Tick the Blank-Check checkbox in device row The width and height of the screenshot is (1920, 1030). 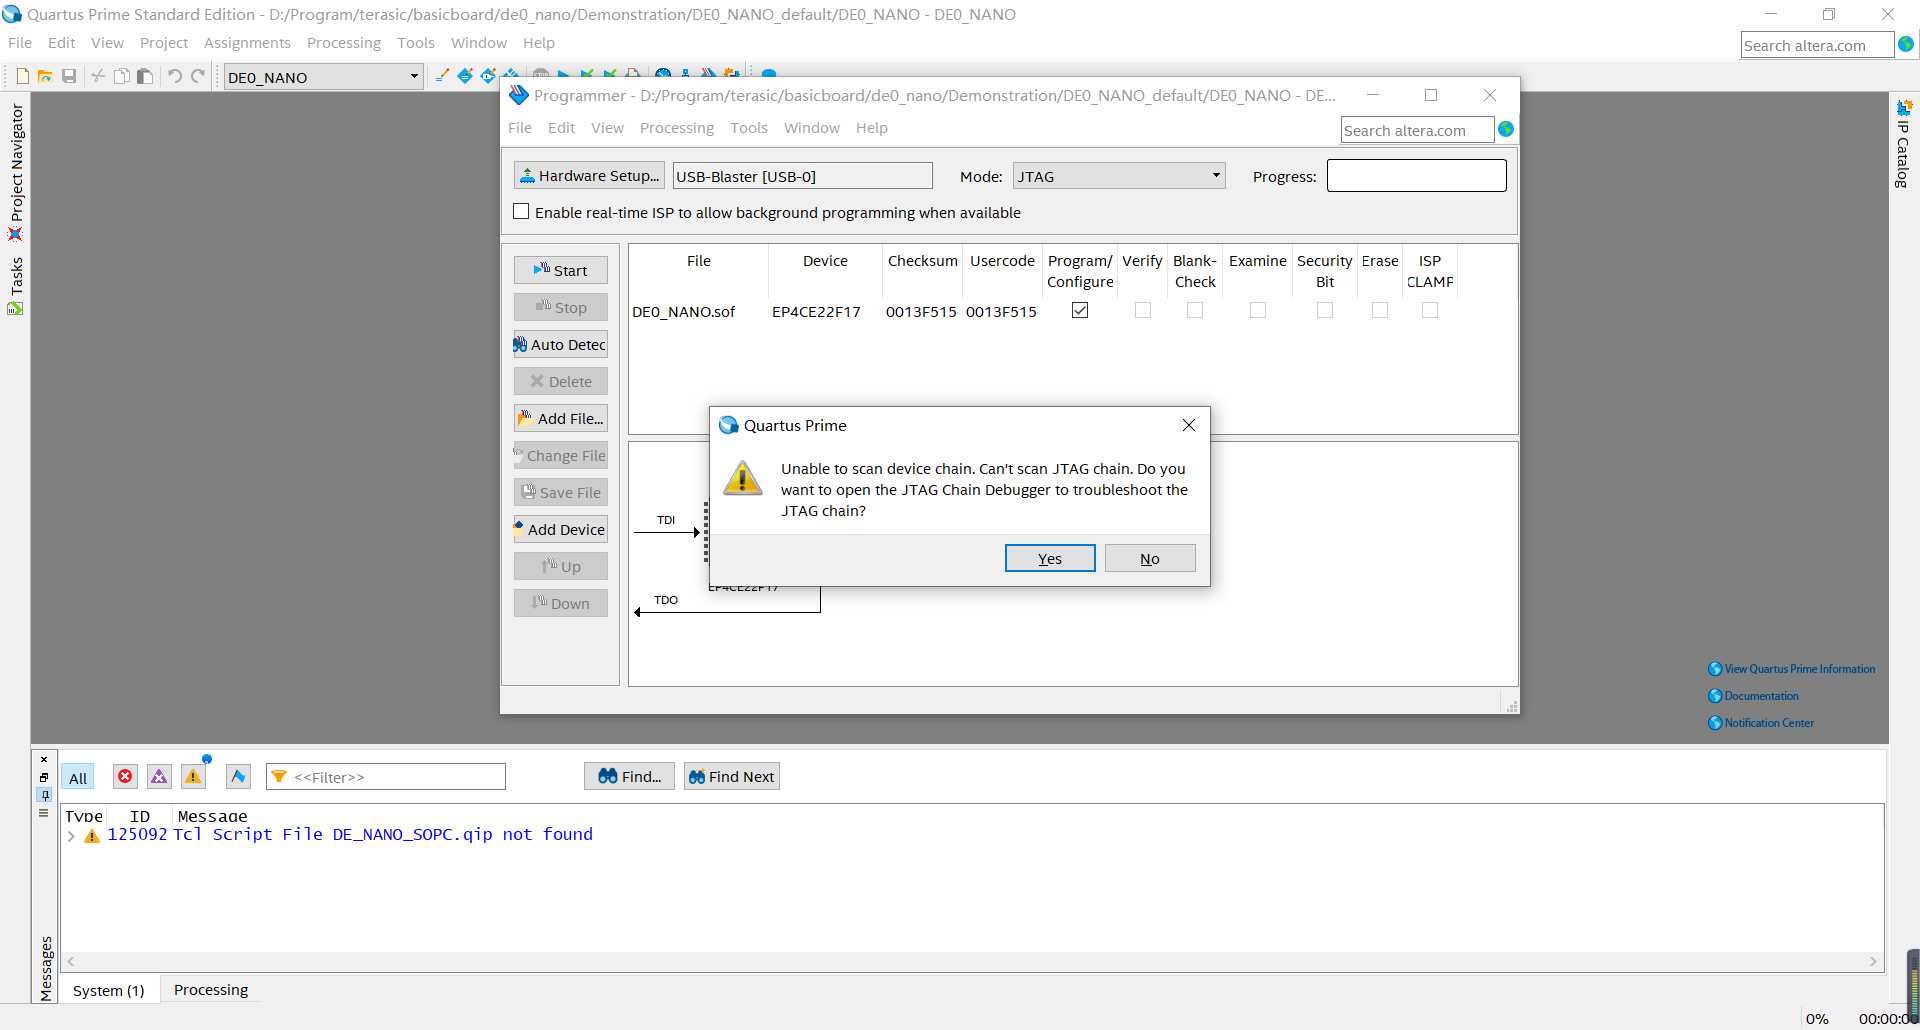click(1195, 310)
